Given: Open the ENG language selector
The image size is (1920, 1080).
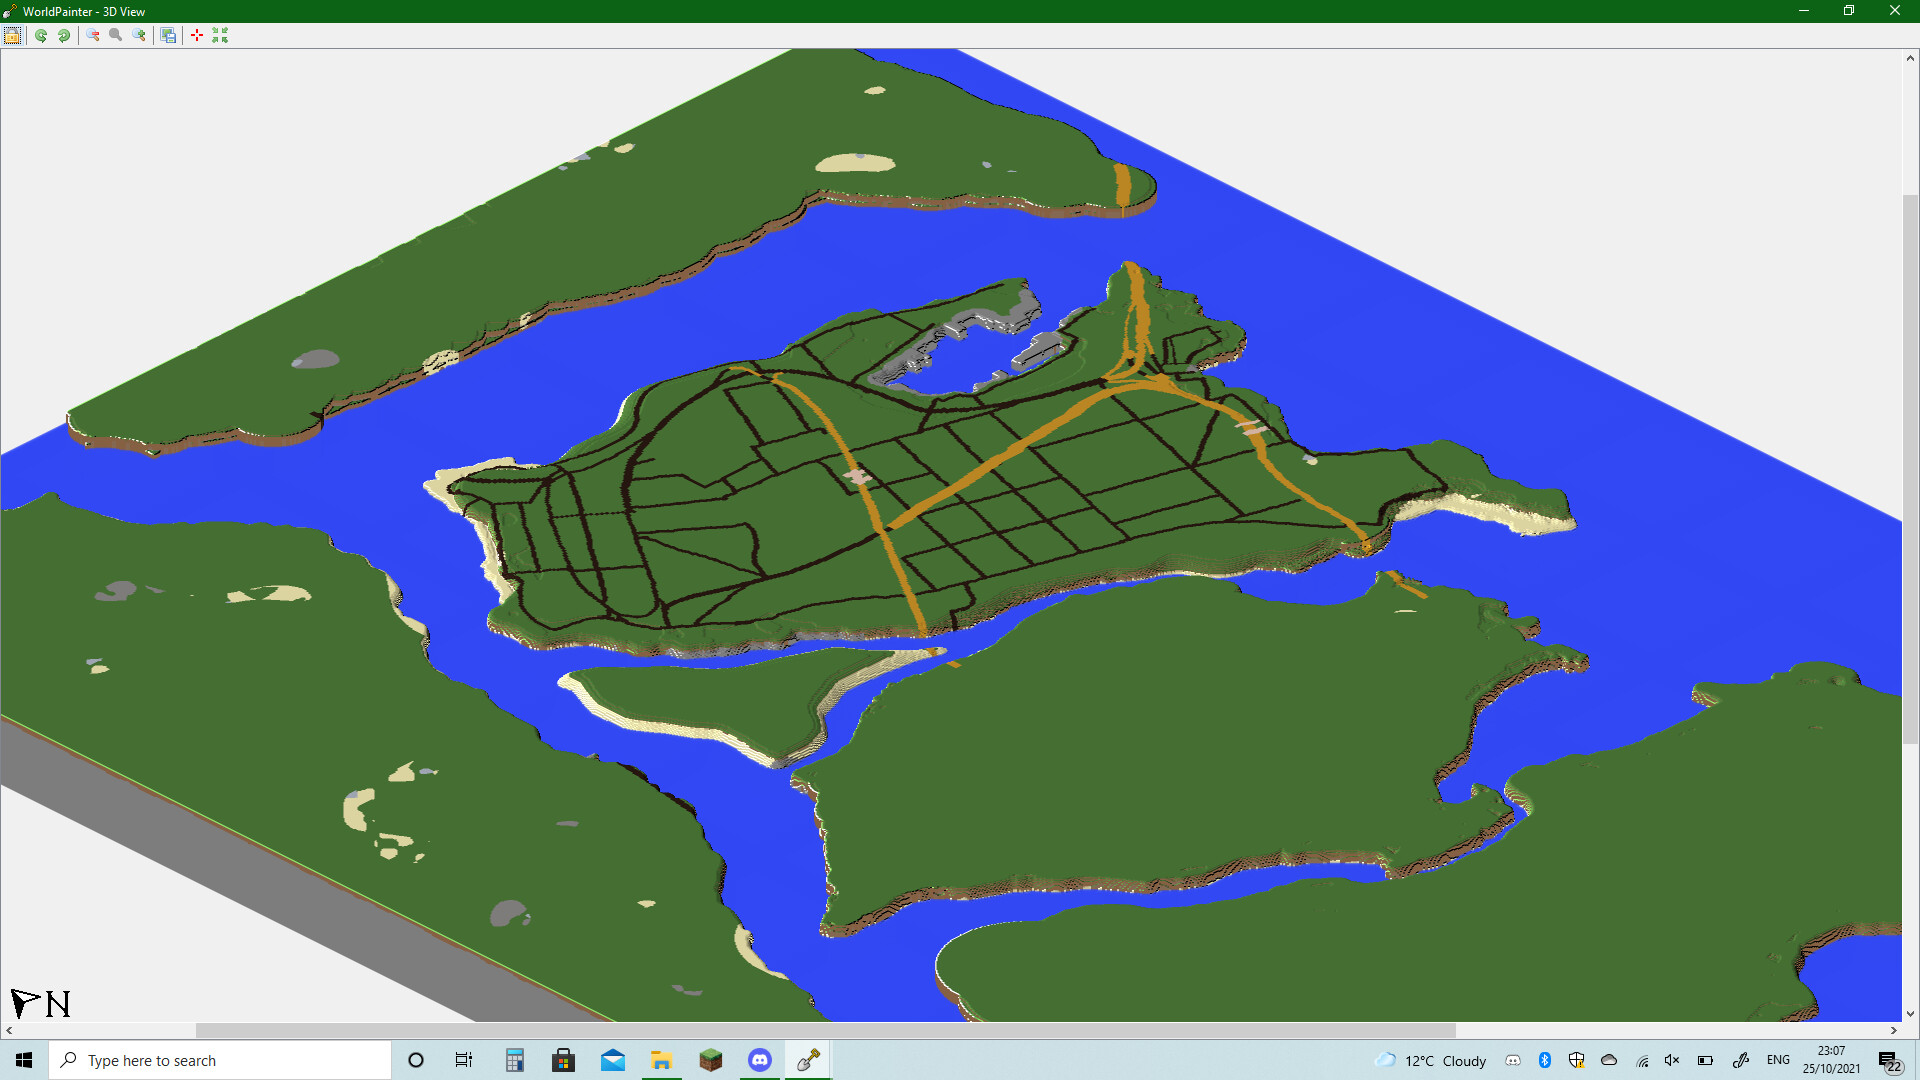Looking at the screenshot, I should [1779, 1061].
